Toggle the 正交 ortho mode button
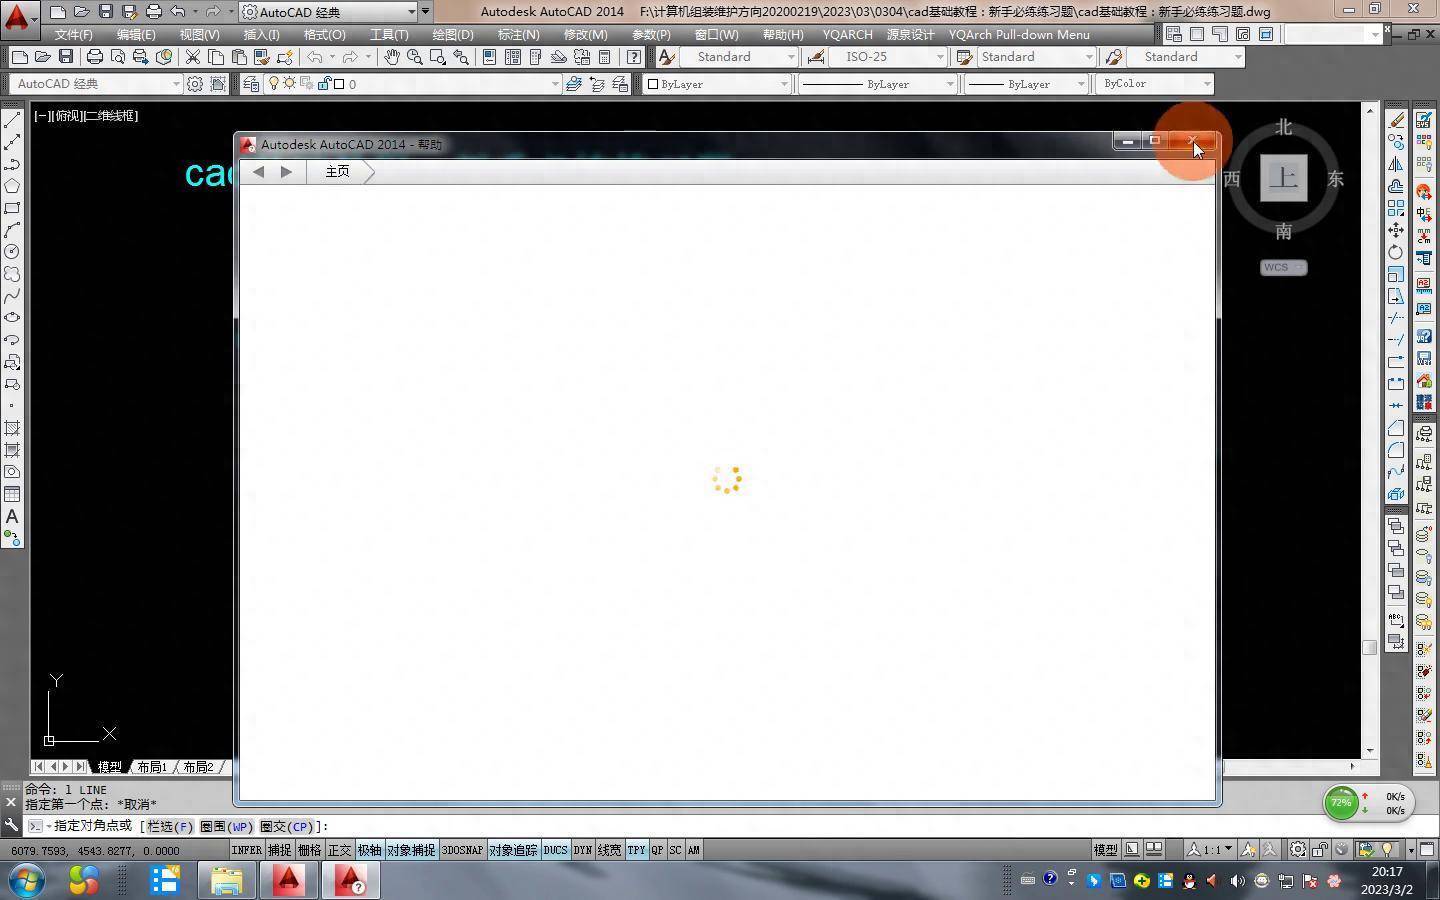Viewport: 1440px width, 900px height. [339, 850]
